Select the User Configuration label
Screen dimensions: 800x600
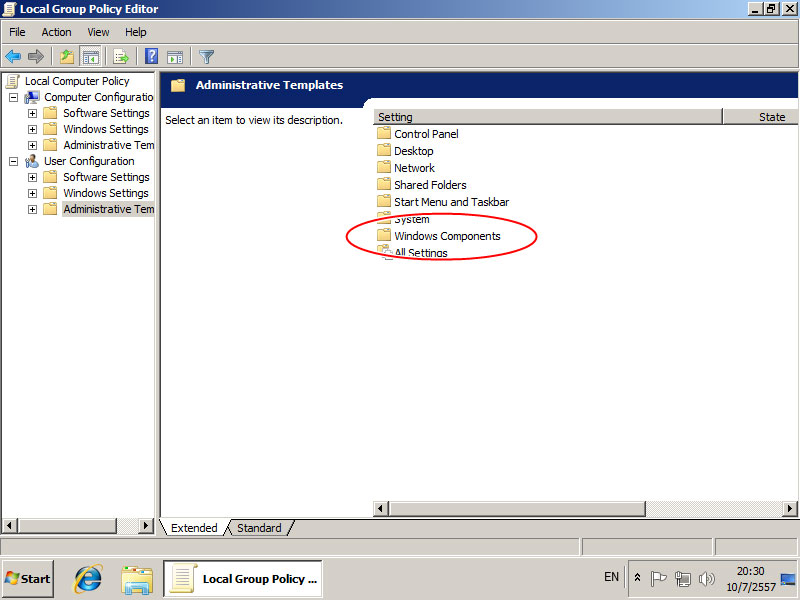click(x=89, y=161)
